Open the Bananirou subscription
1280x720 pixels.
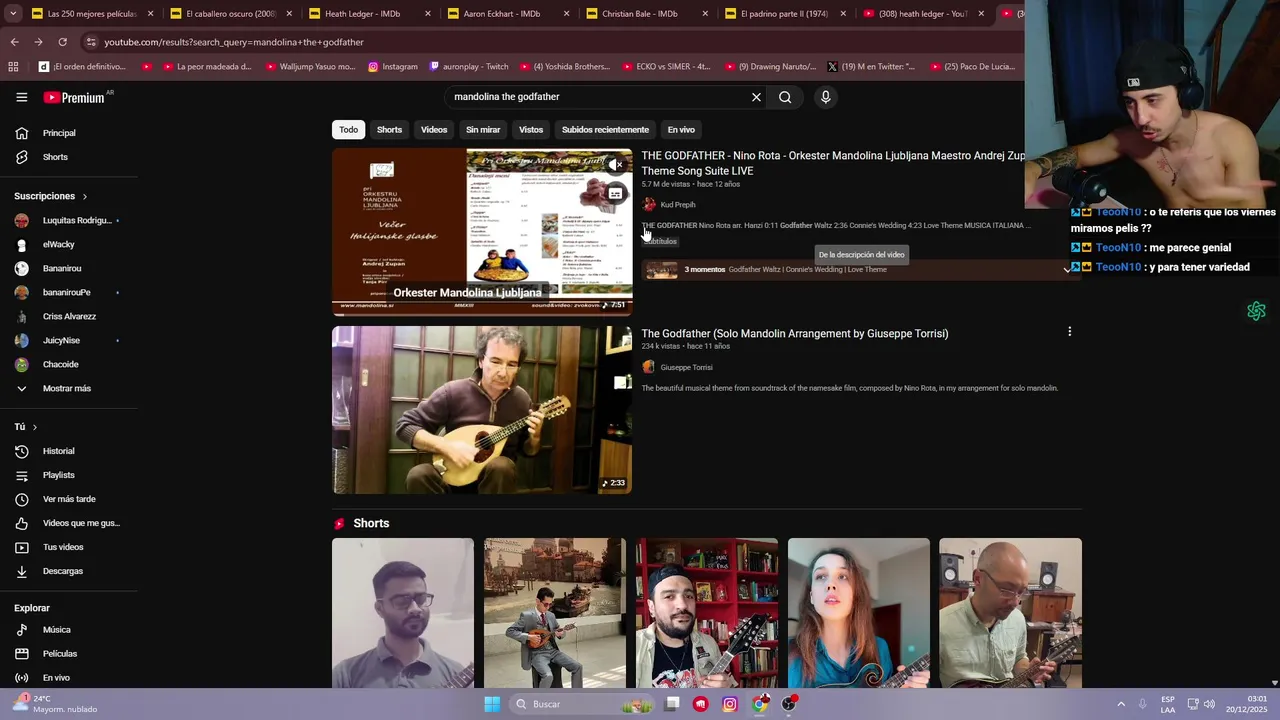tap(62, 268)
